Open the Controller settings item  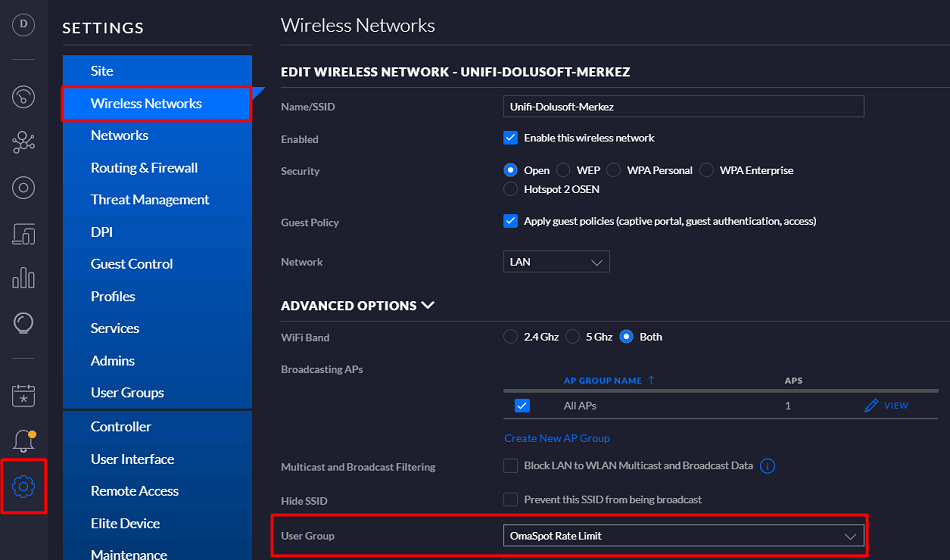tap(157, 427)
